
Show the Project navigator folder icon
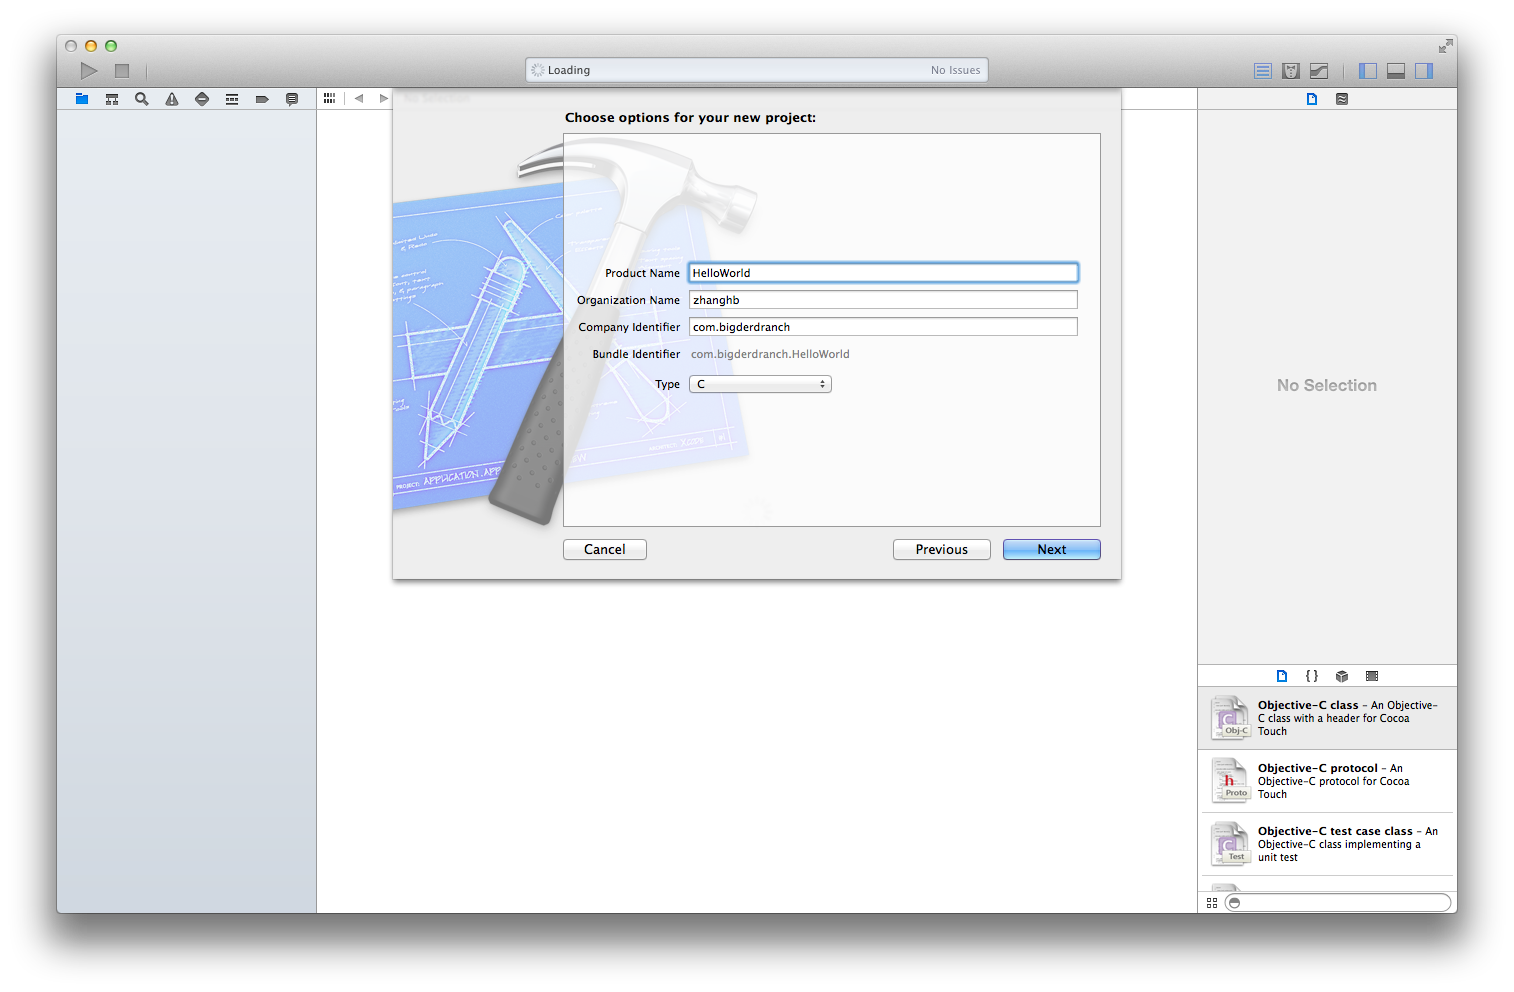(x=82, y=99)
